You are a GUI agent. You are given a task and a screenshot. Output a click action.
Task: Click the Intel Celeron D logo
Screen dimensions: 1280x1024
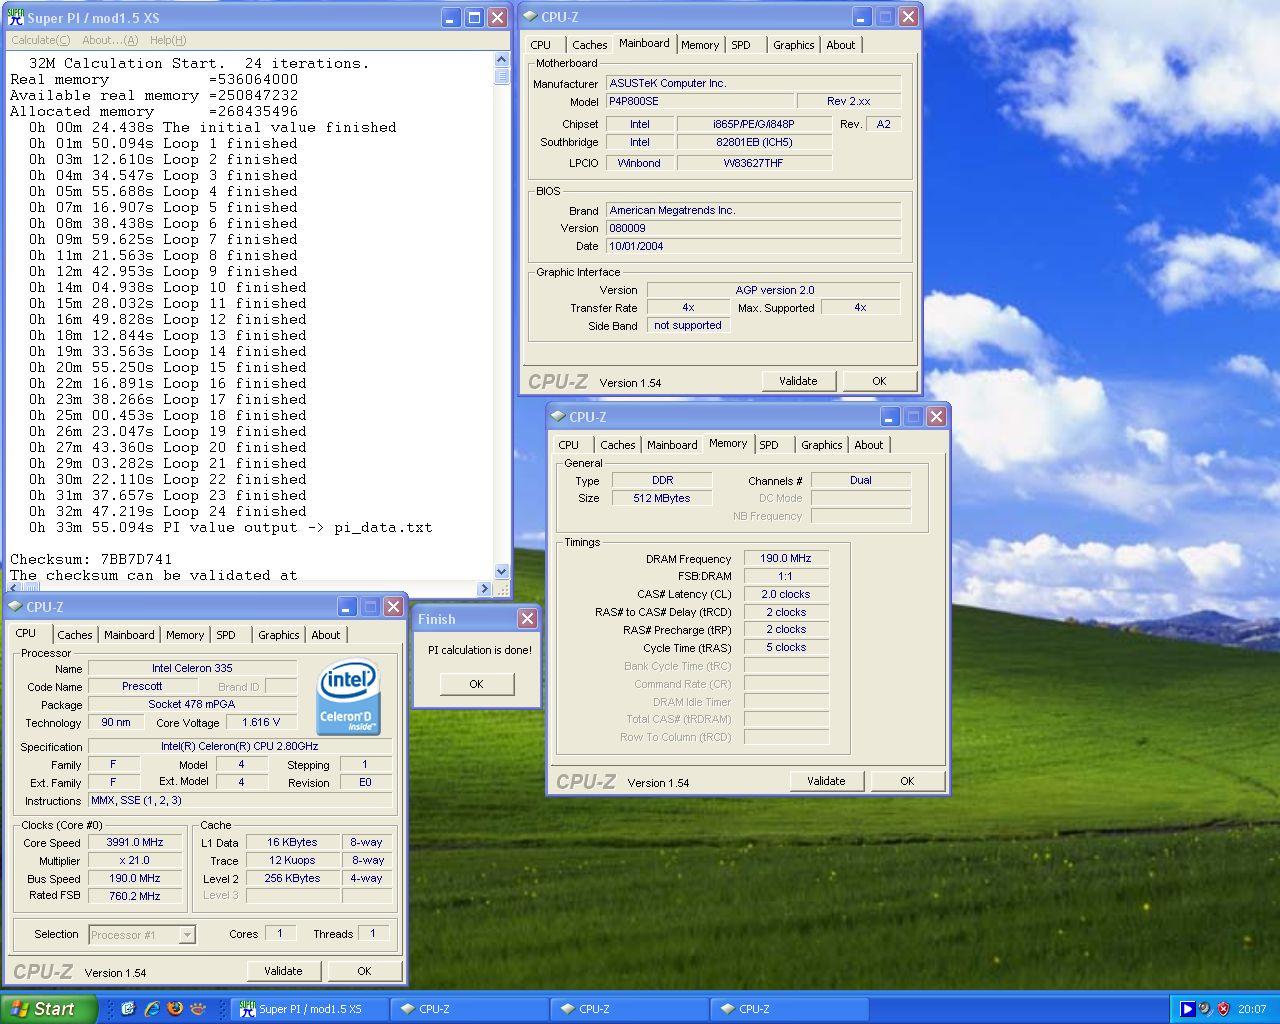348,698
